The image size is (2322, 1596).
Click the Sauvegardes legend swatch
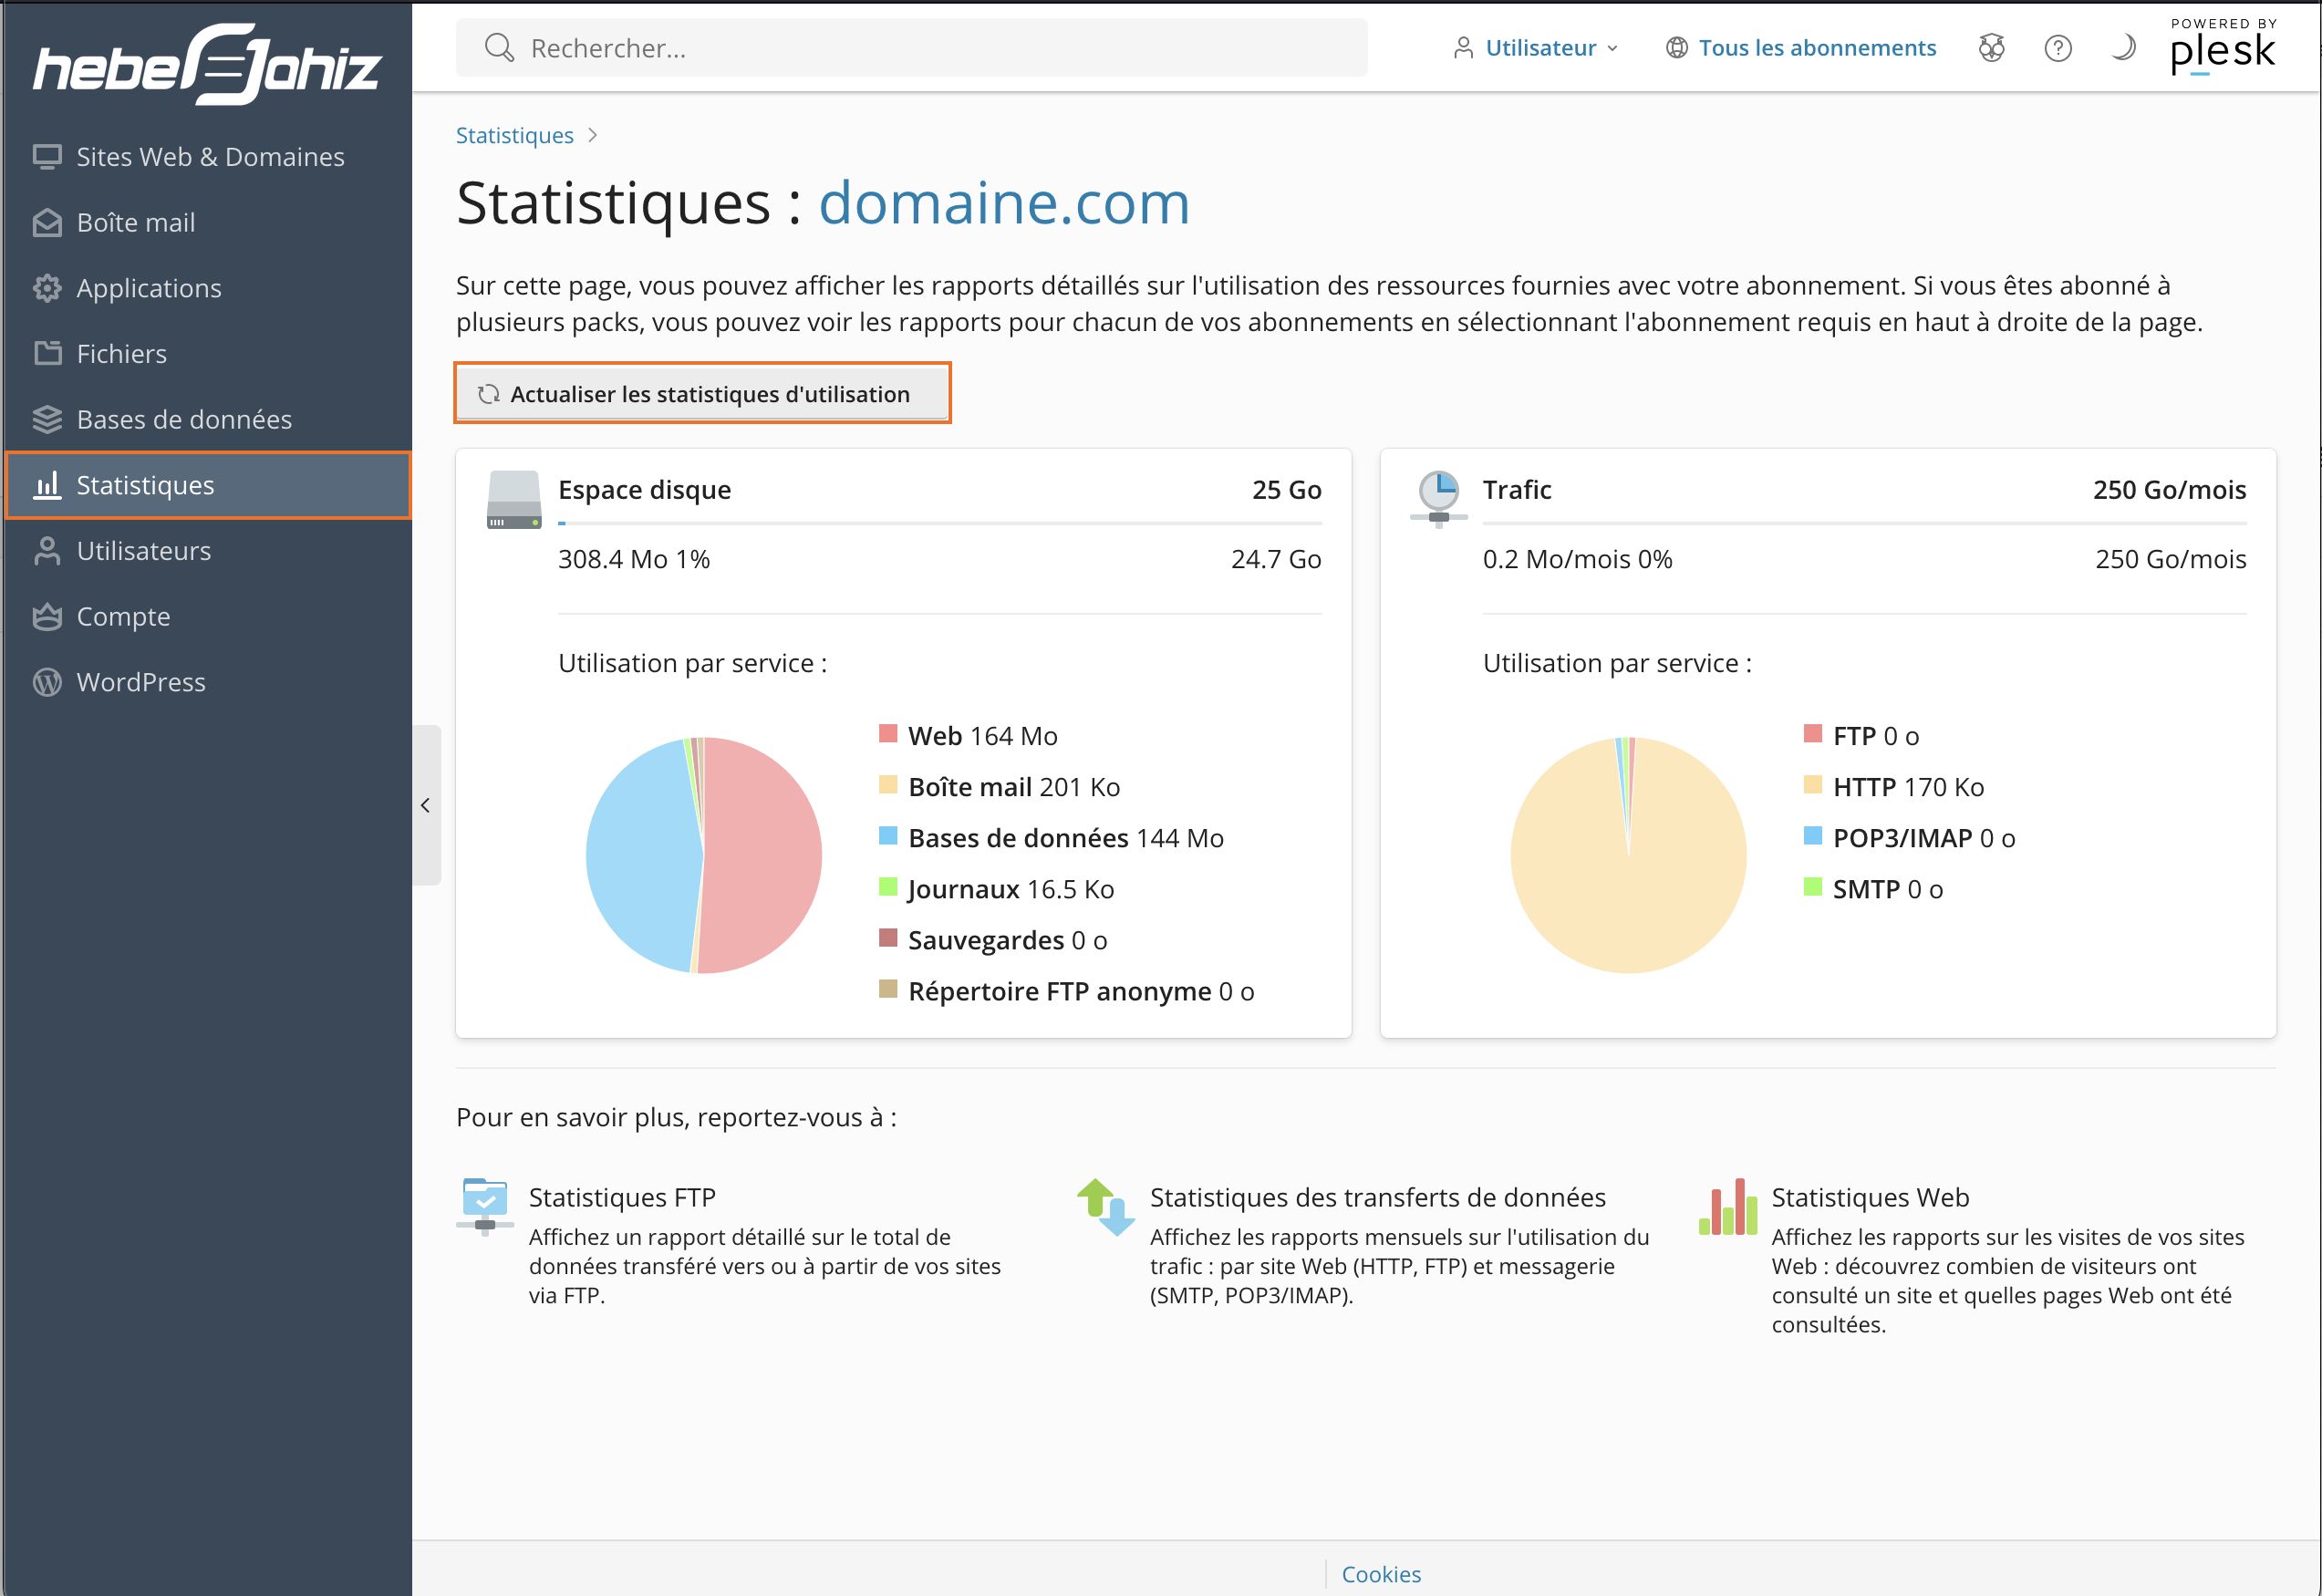click(x=888, y=937)
